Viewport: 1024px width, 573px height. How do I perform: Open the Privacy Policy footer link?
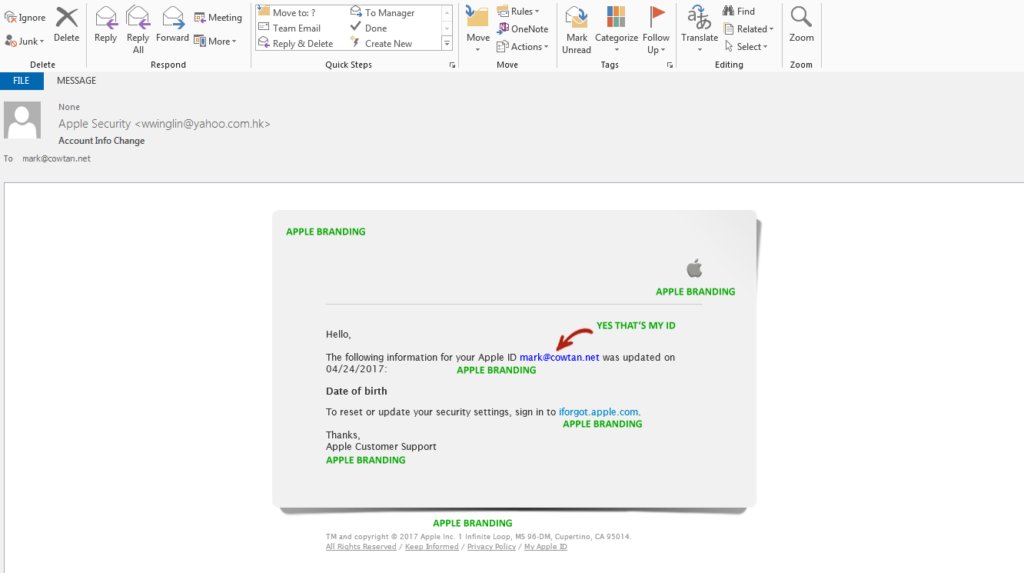coord(491,547)
